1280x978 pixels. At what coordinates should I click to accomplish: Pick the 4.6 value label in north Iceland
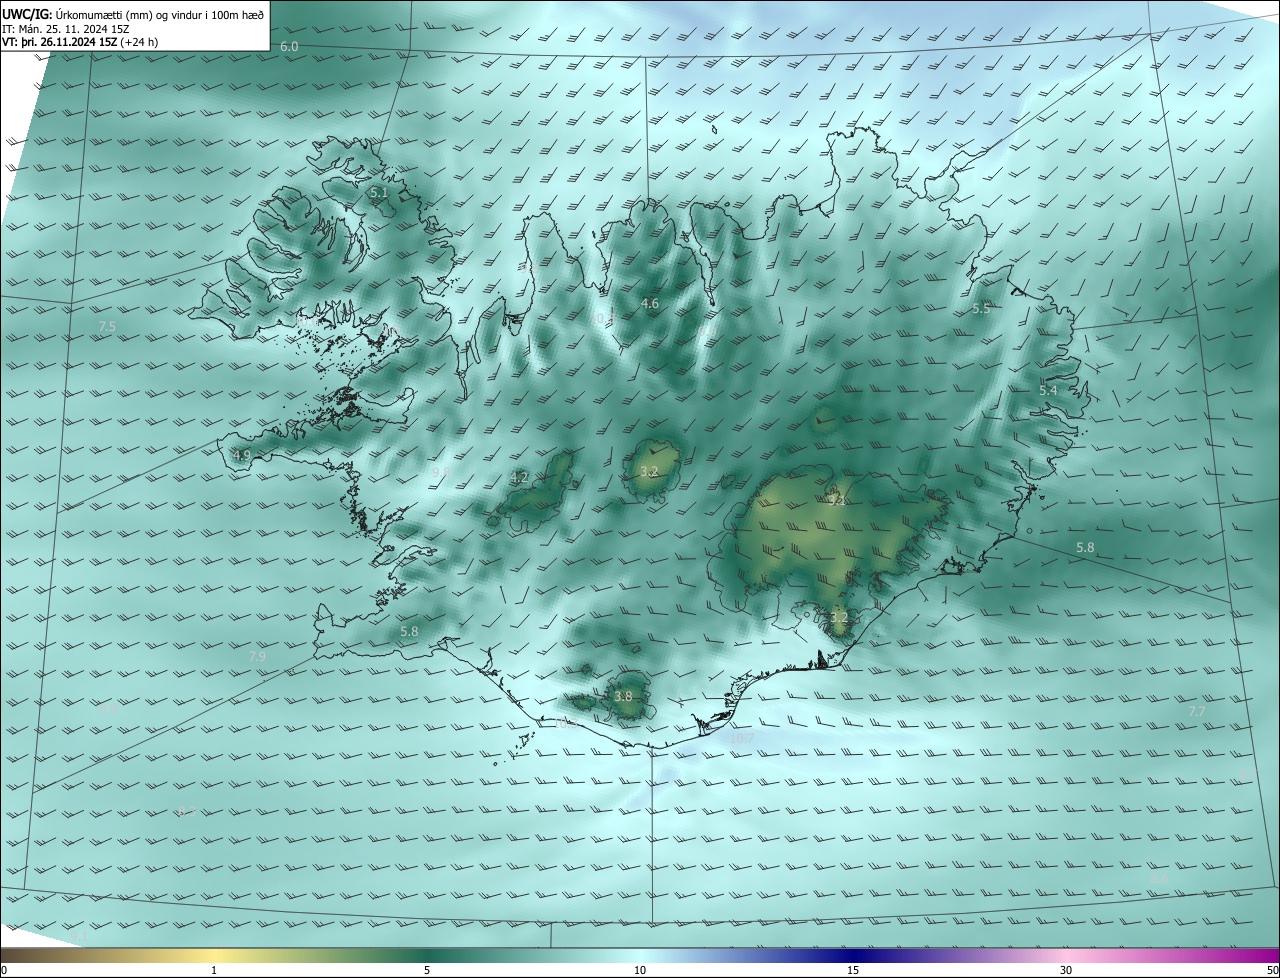coord(650,303)
